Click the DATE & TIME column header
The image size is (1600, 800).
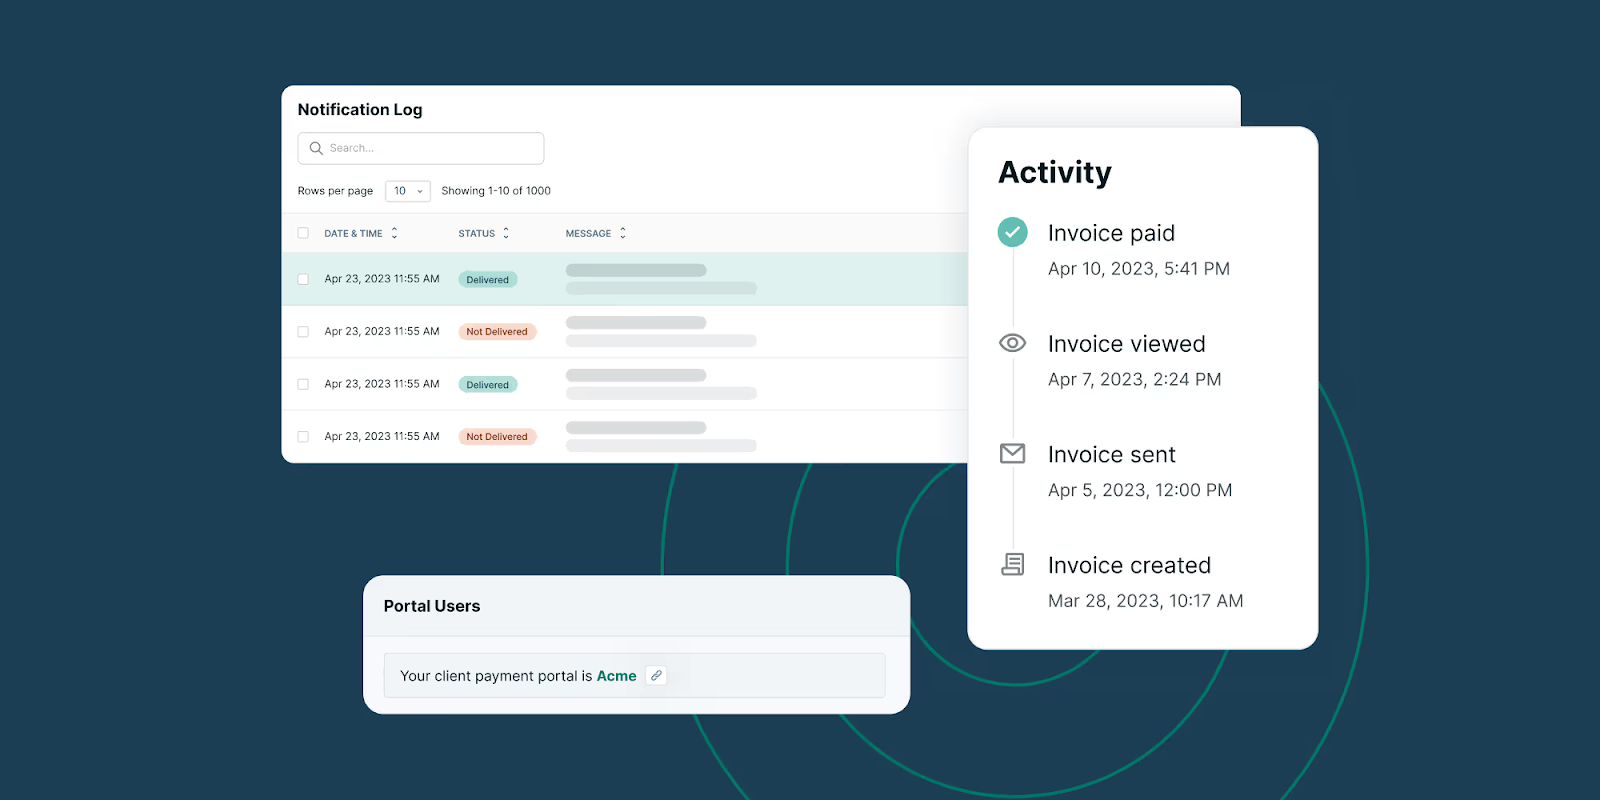(353, 233)
